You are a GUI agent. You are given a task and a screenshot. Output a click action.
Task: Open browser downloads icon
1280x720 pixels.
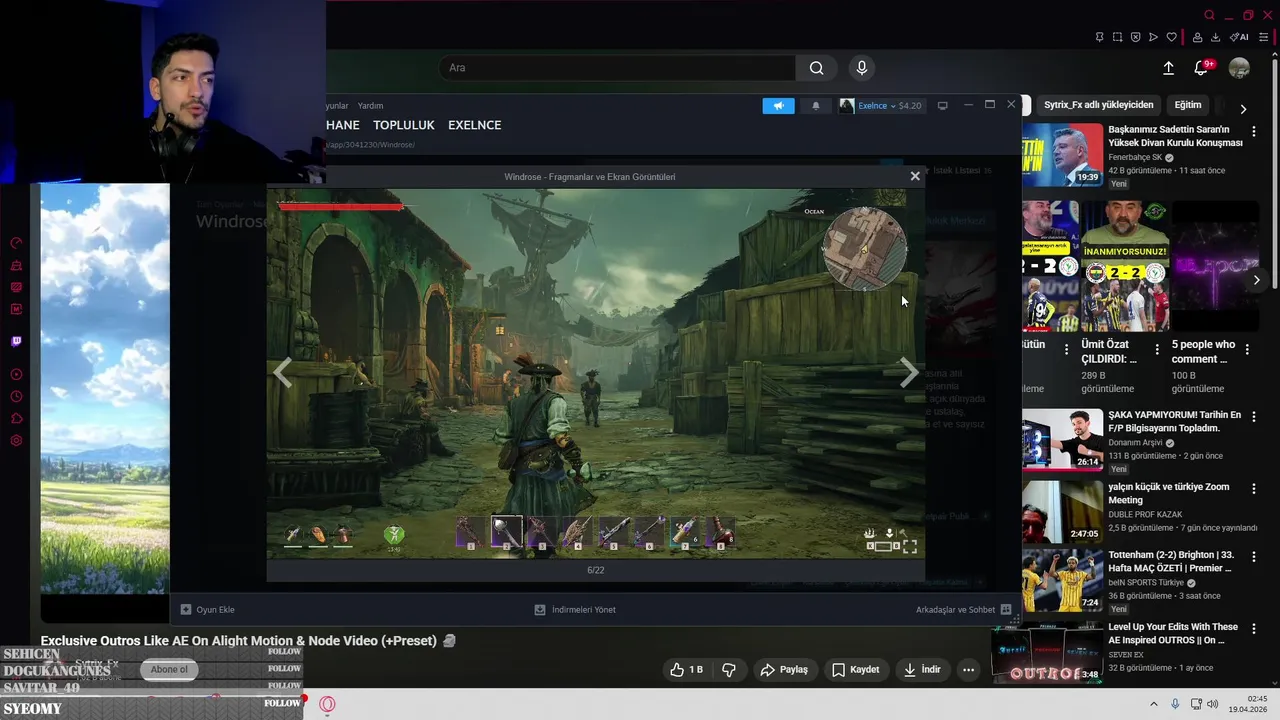[x=1215, y=37]
